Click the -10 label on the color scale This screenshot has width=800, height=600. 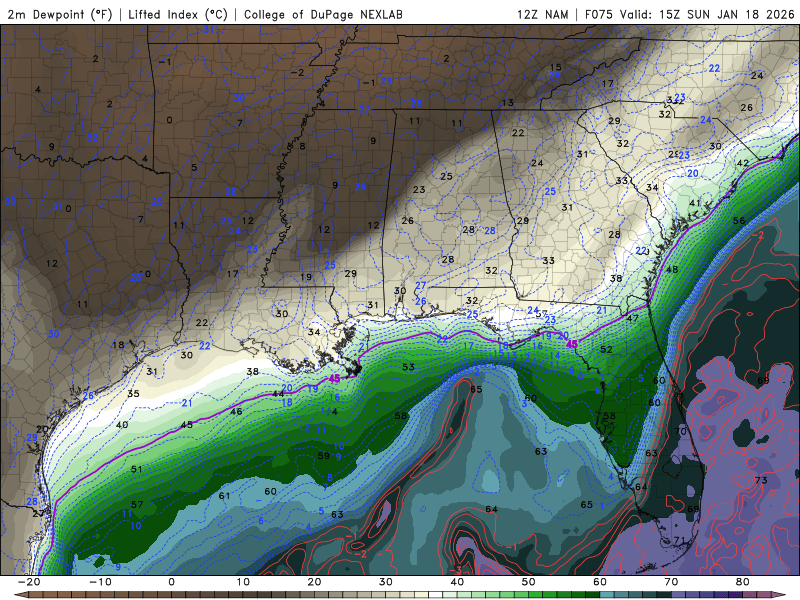(x=100, y=582)
